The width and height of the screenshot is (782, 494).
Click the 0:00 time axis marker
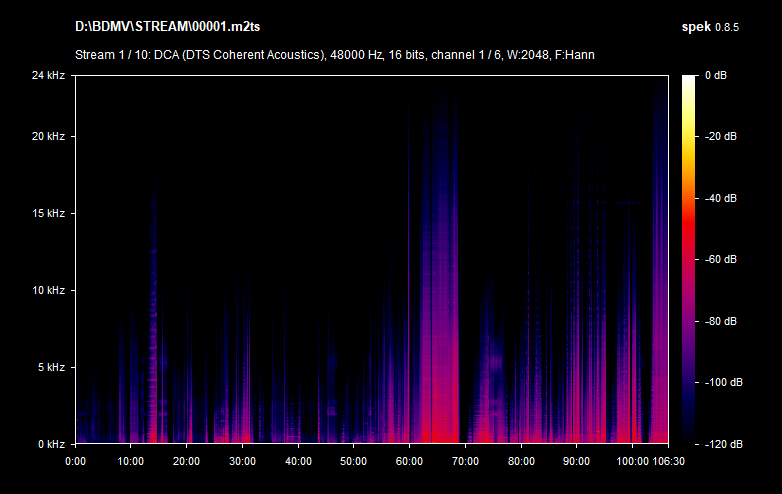[76, 462]
